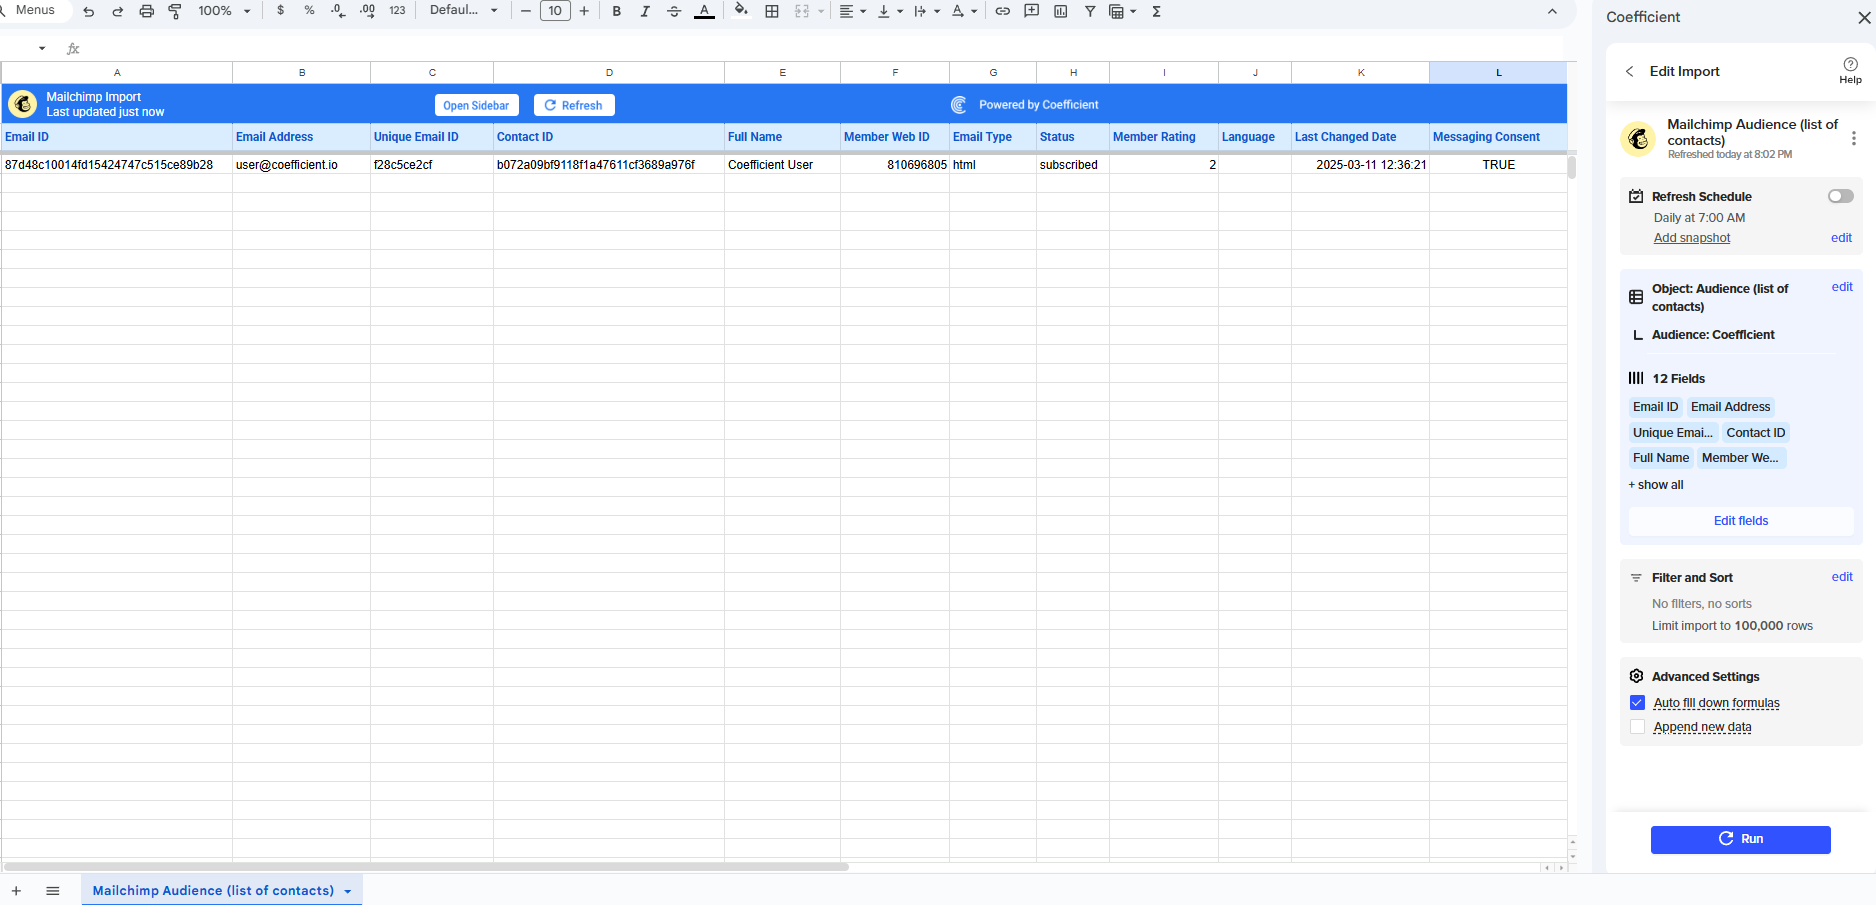This screenshot has height=905, width=1876.
Task: Open the fill color picker
Action: click(x=741, y=11)
